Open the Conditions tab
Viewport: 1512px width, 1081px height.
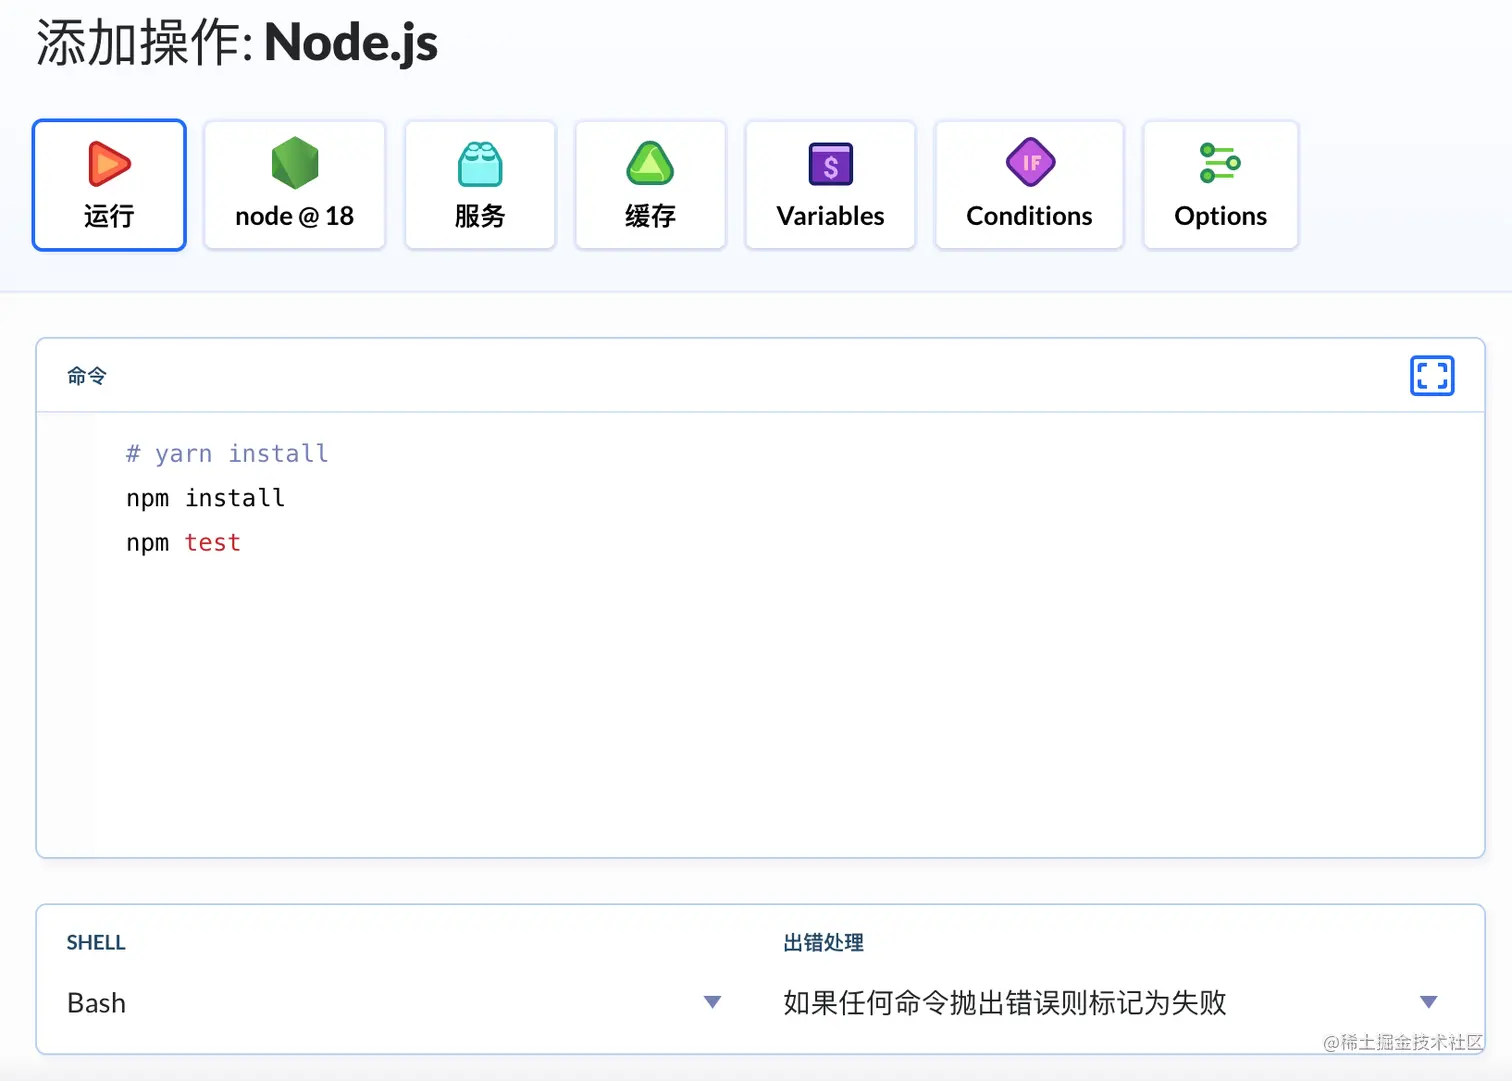(x=1029, y=185)
